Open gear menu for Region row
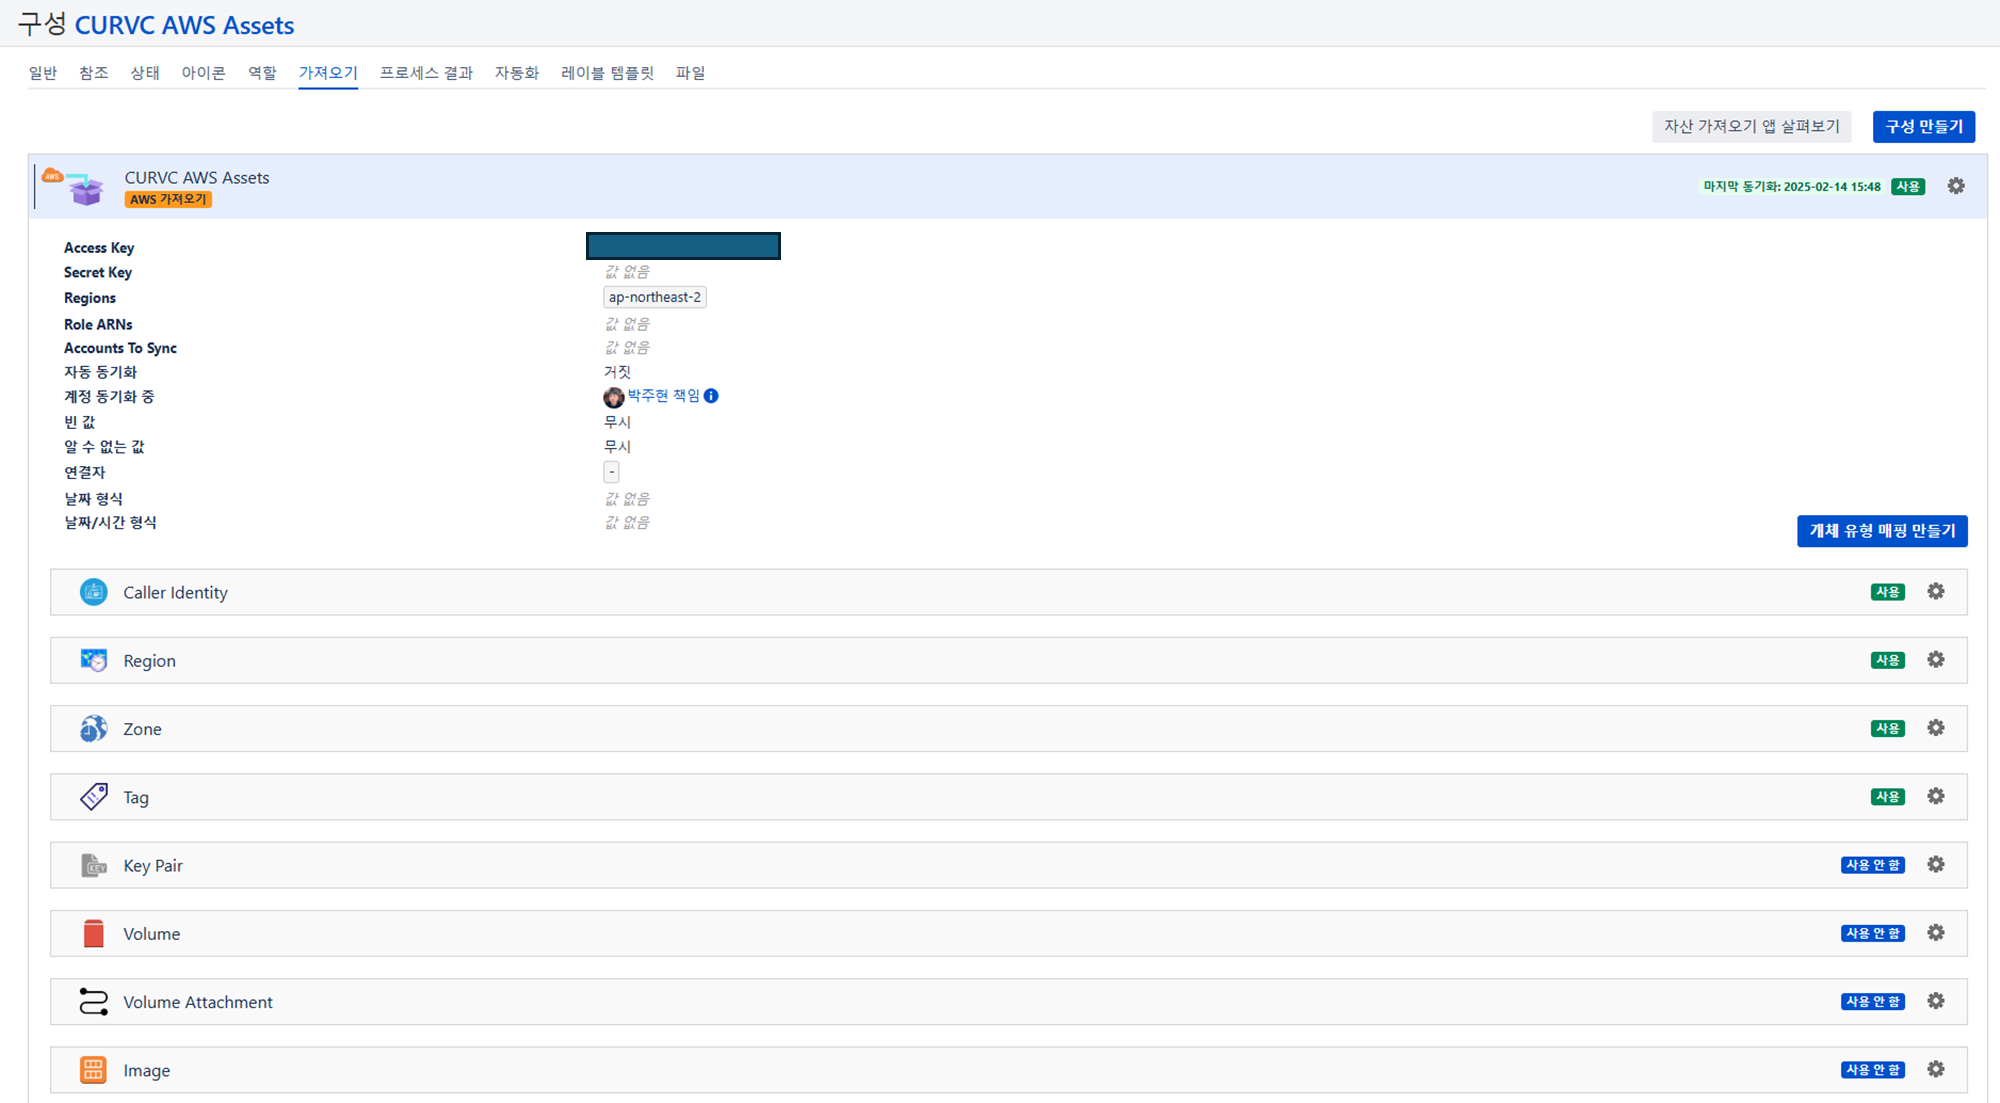Screen dimensions: 2000x1103 click(x=1936, y=660)
